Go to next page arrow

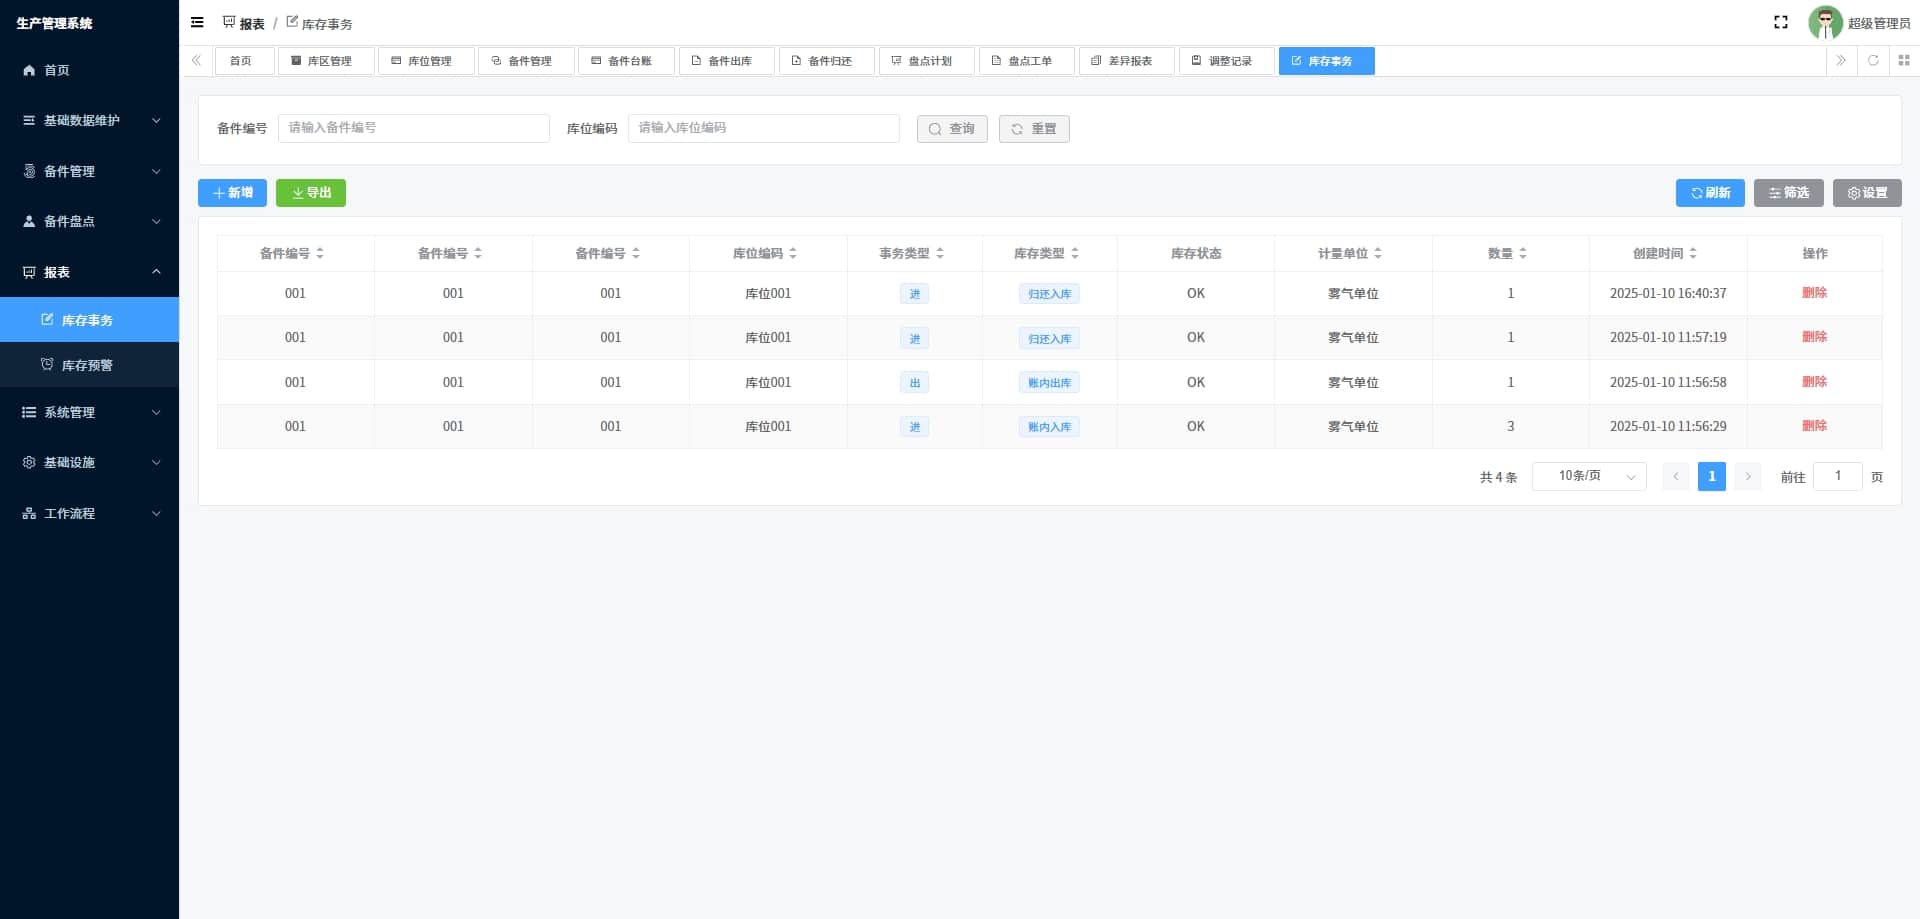(1748, 477)
